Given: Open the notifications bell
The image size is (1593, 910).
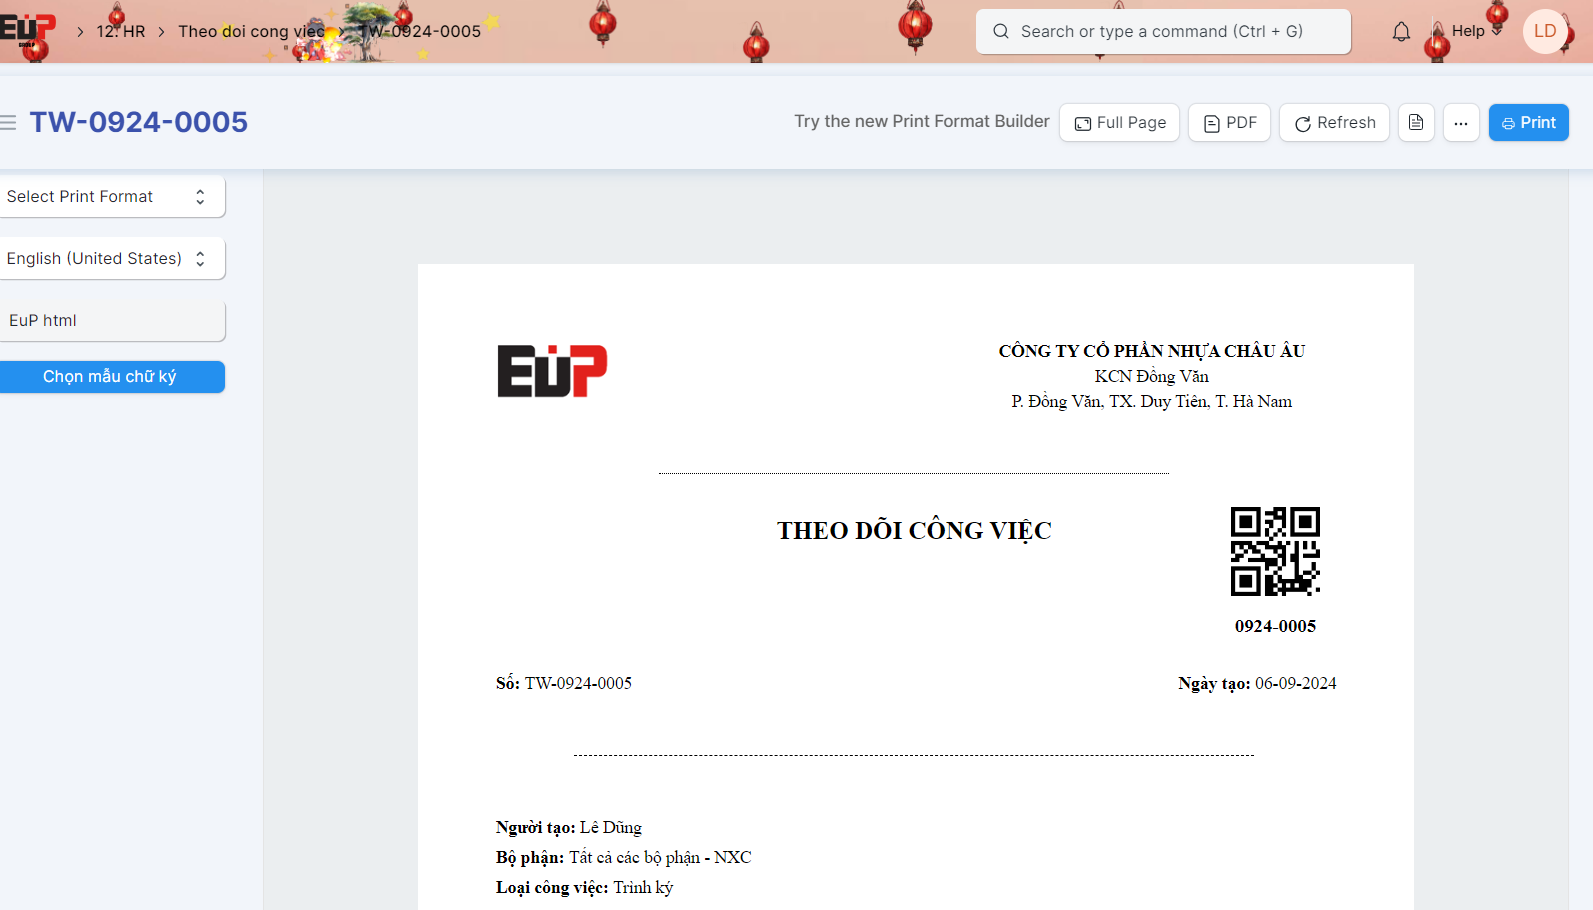Looking at the screenshot, I should (x=1401, y=32).
